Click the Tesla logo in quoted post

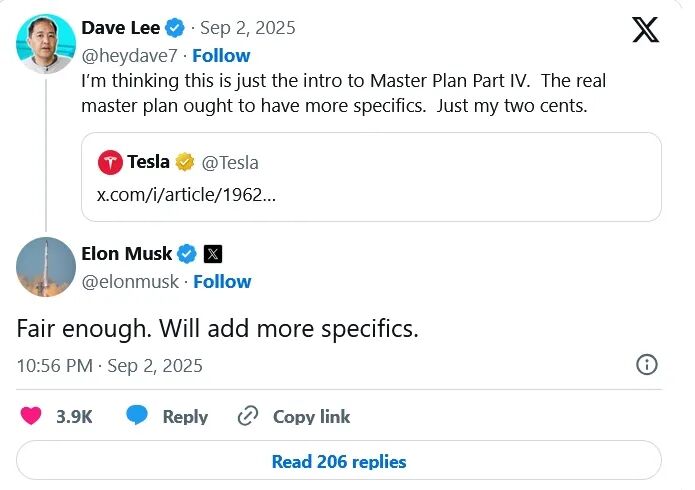(109, 162)
